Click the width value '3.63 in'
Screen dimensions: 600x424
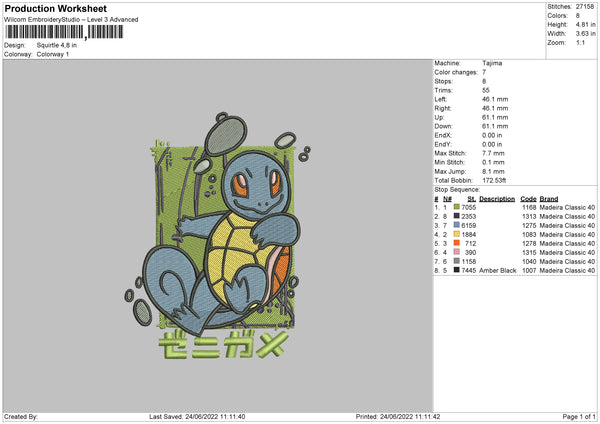click(x=585, y=34)
